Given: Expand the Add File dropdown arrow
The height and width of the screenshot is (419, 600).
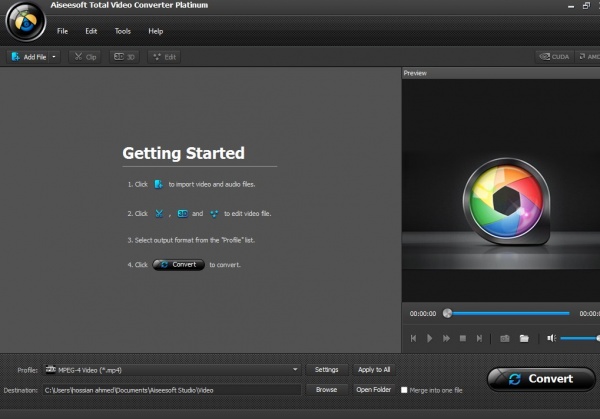Looking at the screenshot, I should (54, 57).
